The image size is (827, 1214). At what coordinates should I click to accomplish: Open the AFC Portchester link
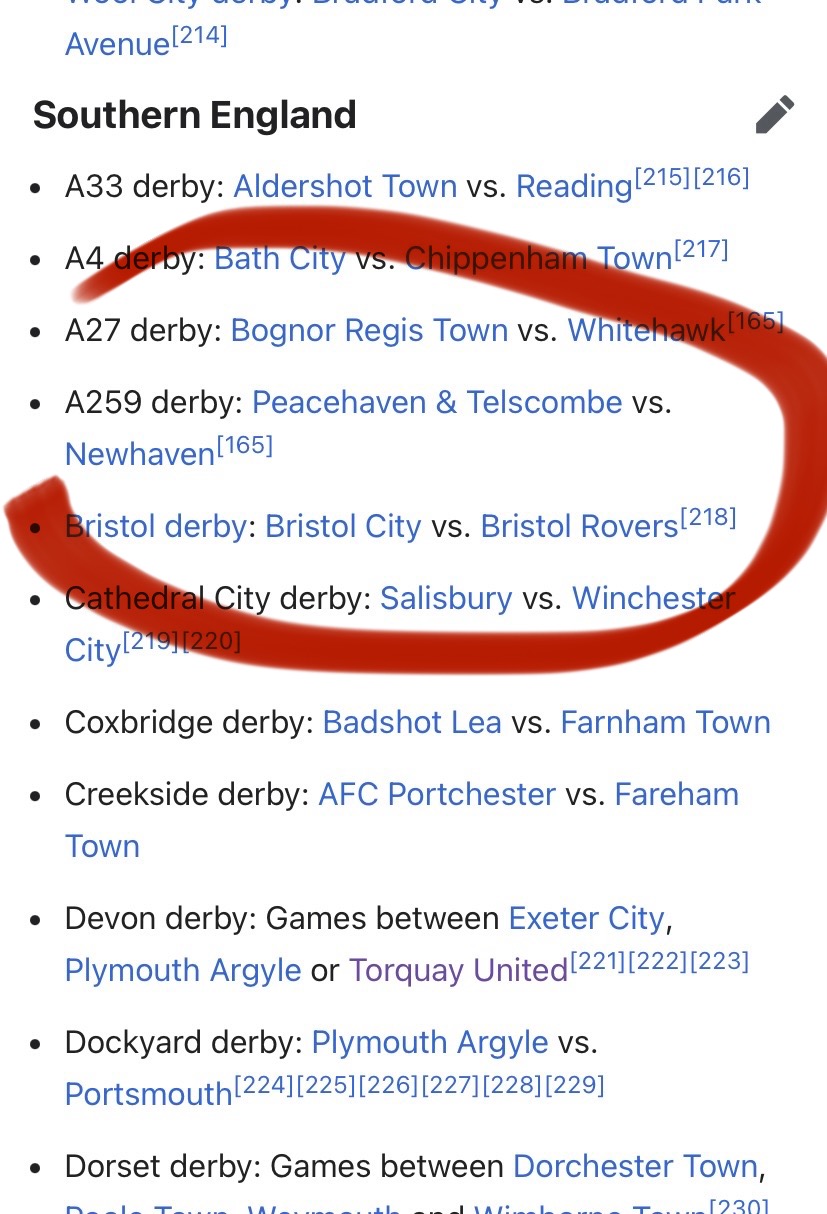437,794
